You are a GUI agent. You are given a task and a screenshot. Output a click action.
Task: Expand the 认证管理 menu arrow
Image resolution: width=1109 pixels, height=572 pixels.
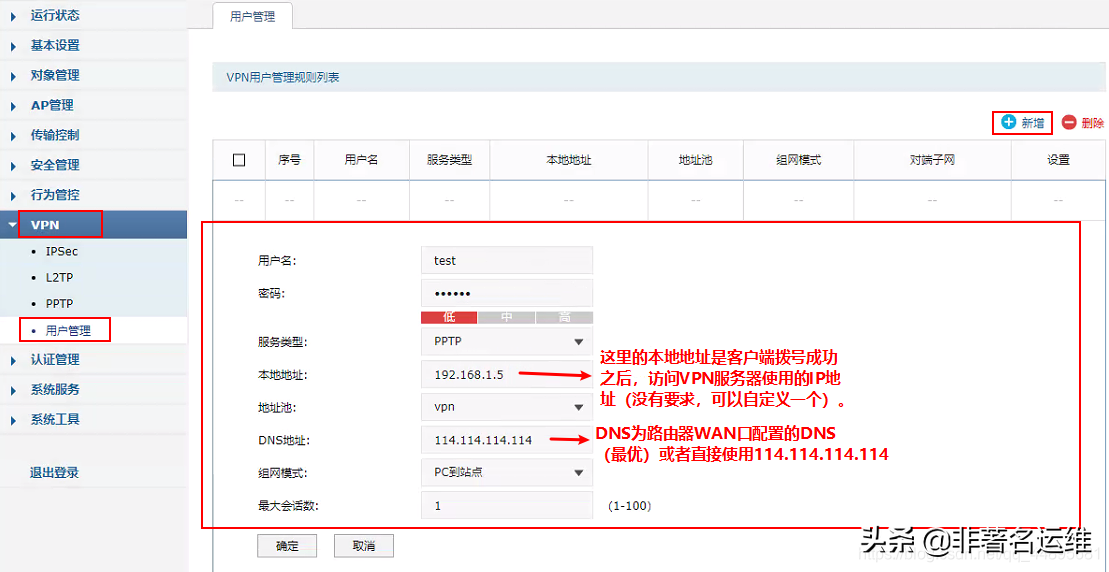(x=13, y=360)
